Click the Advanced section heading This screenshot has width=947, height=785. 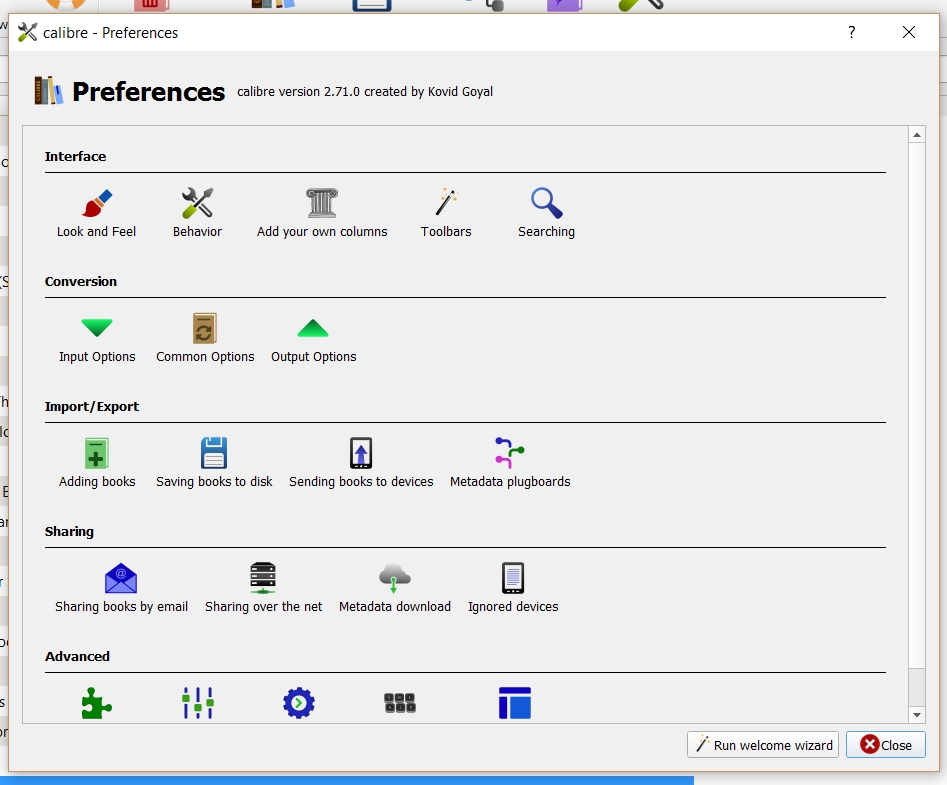77,656
